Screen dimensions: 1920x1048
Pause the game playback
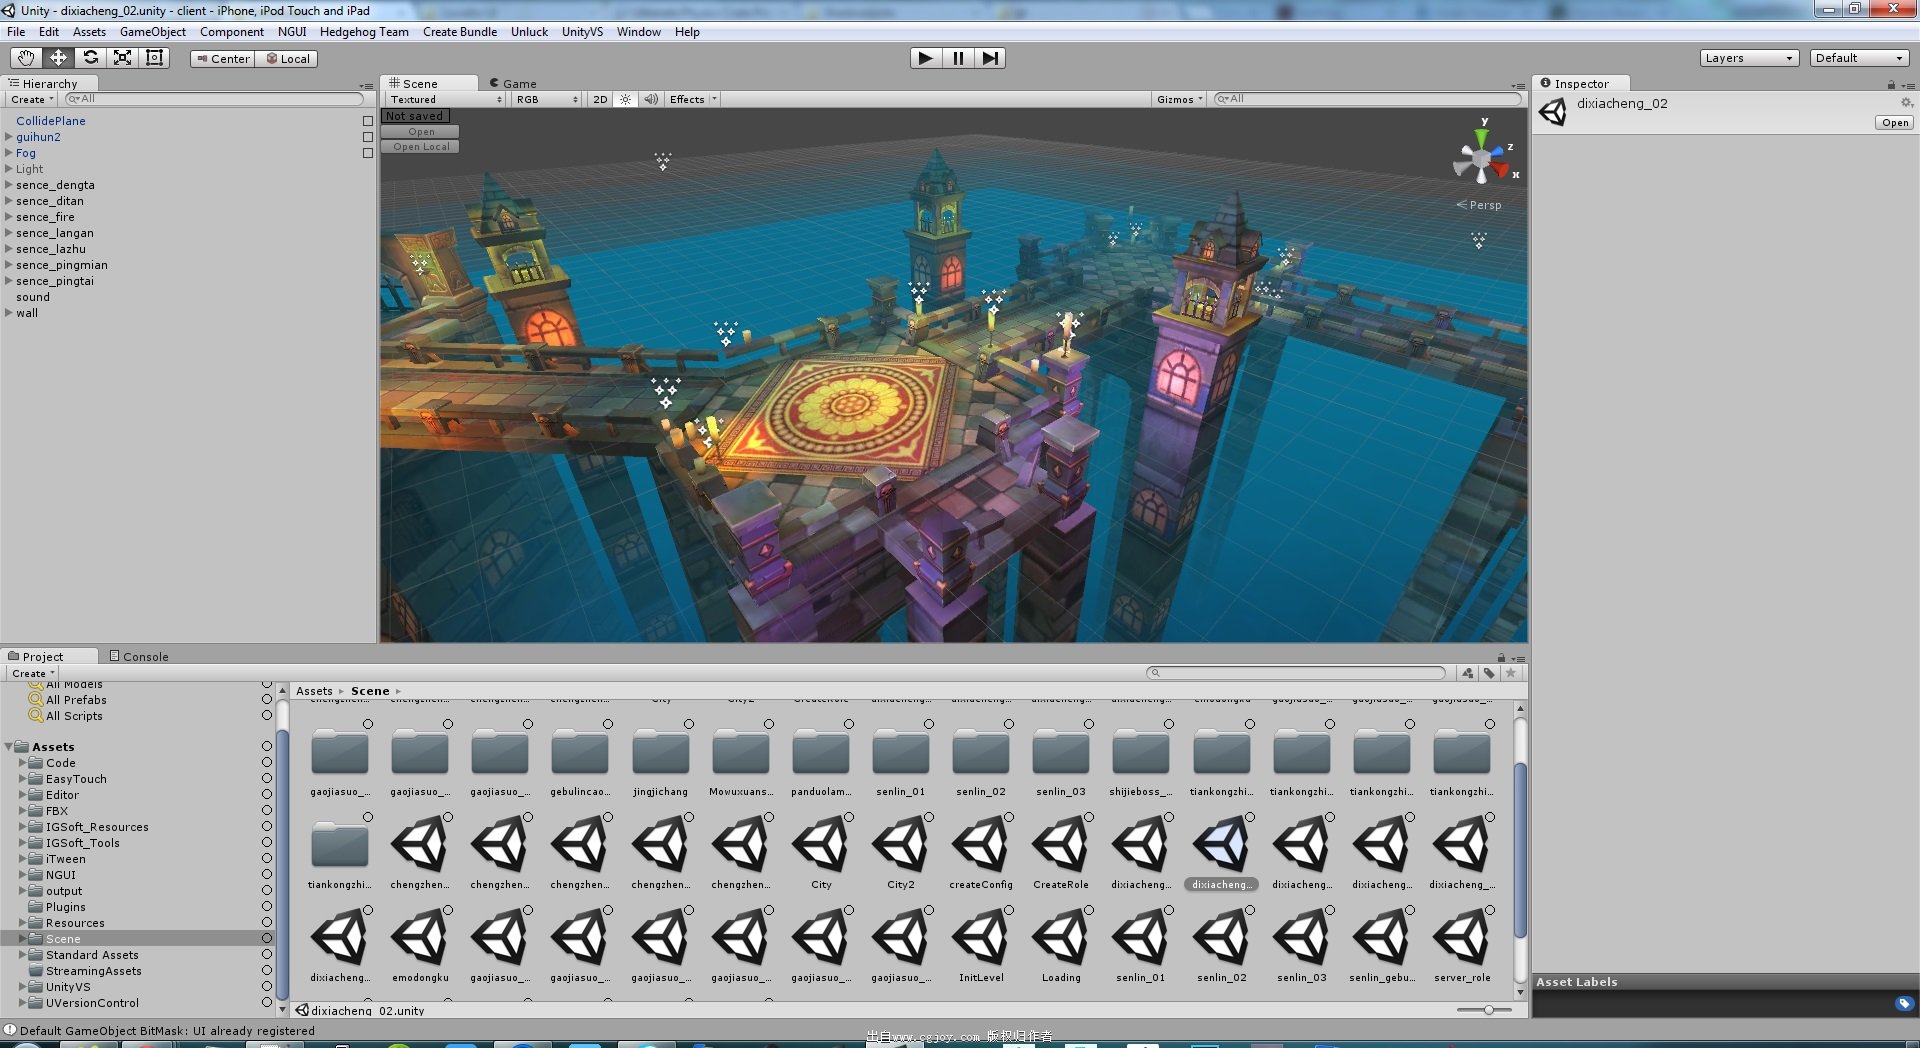[x=958, y=58]
